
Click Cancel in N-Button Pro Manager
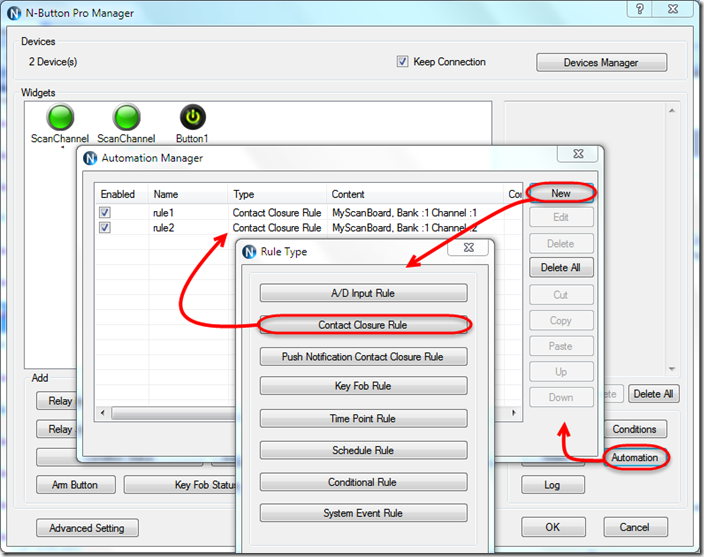(635, 527)
